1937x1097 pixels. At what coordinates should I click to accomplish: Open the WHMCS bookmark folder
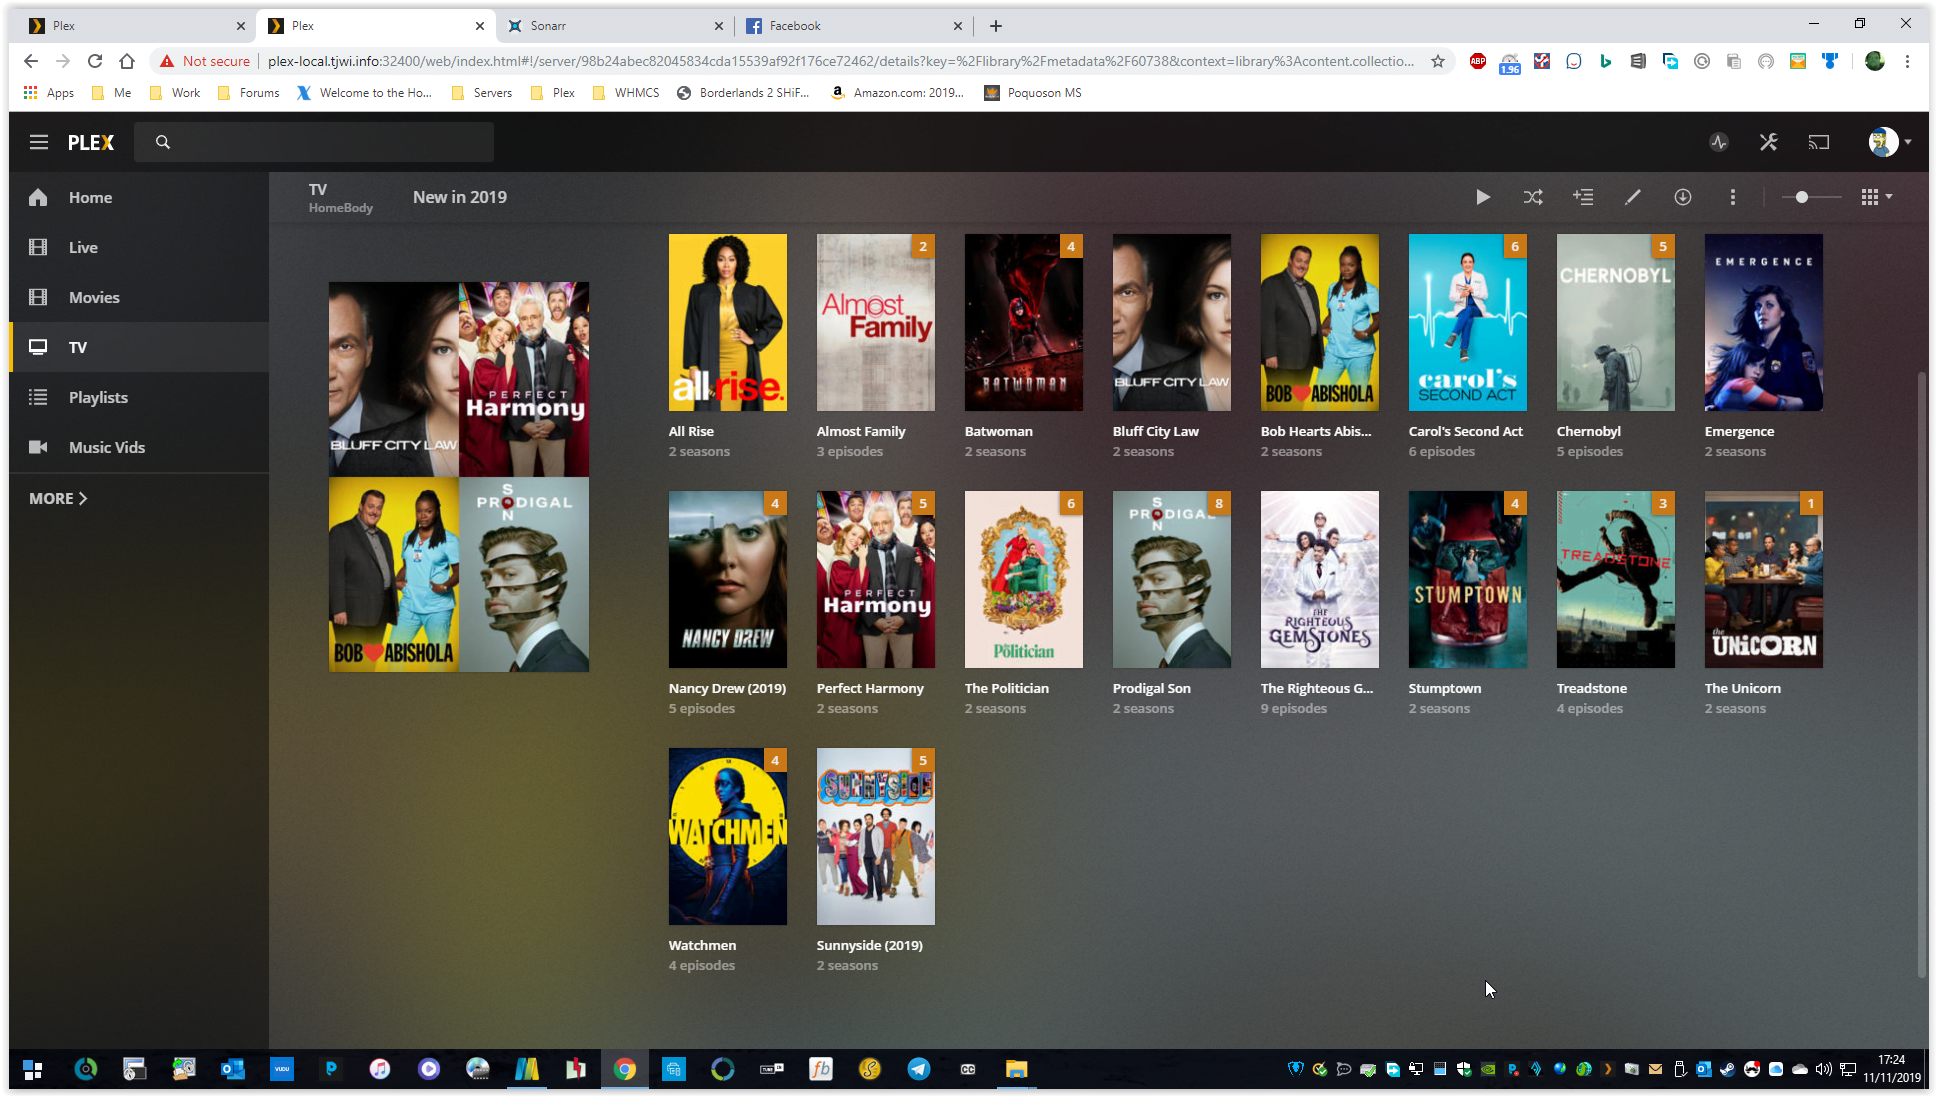tap(626, 93)
